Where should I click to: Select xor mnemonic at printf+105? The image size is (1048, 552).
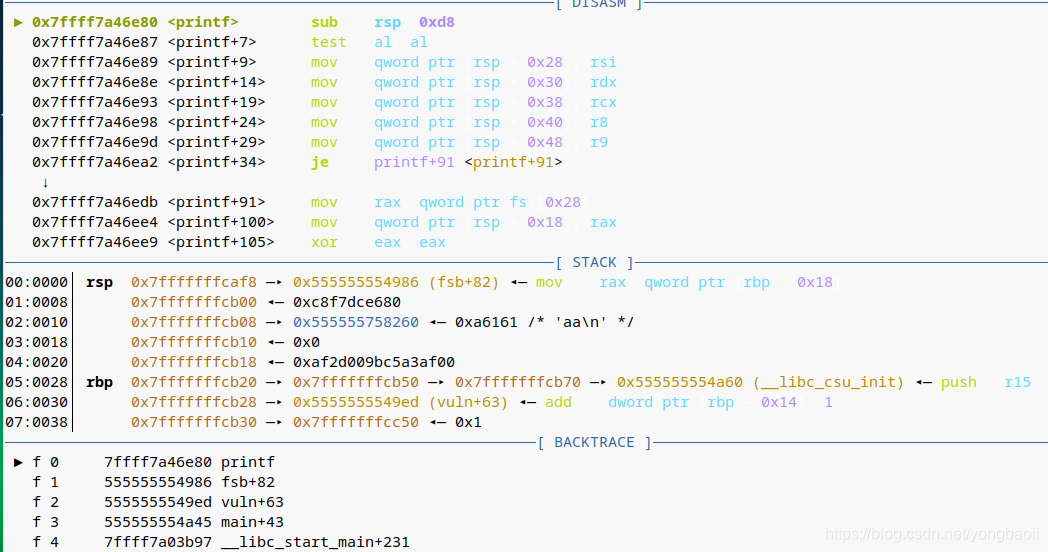[x=324, y=243]
